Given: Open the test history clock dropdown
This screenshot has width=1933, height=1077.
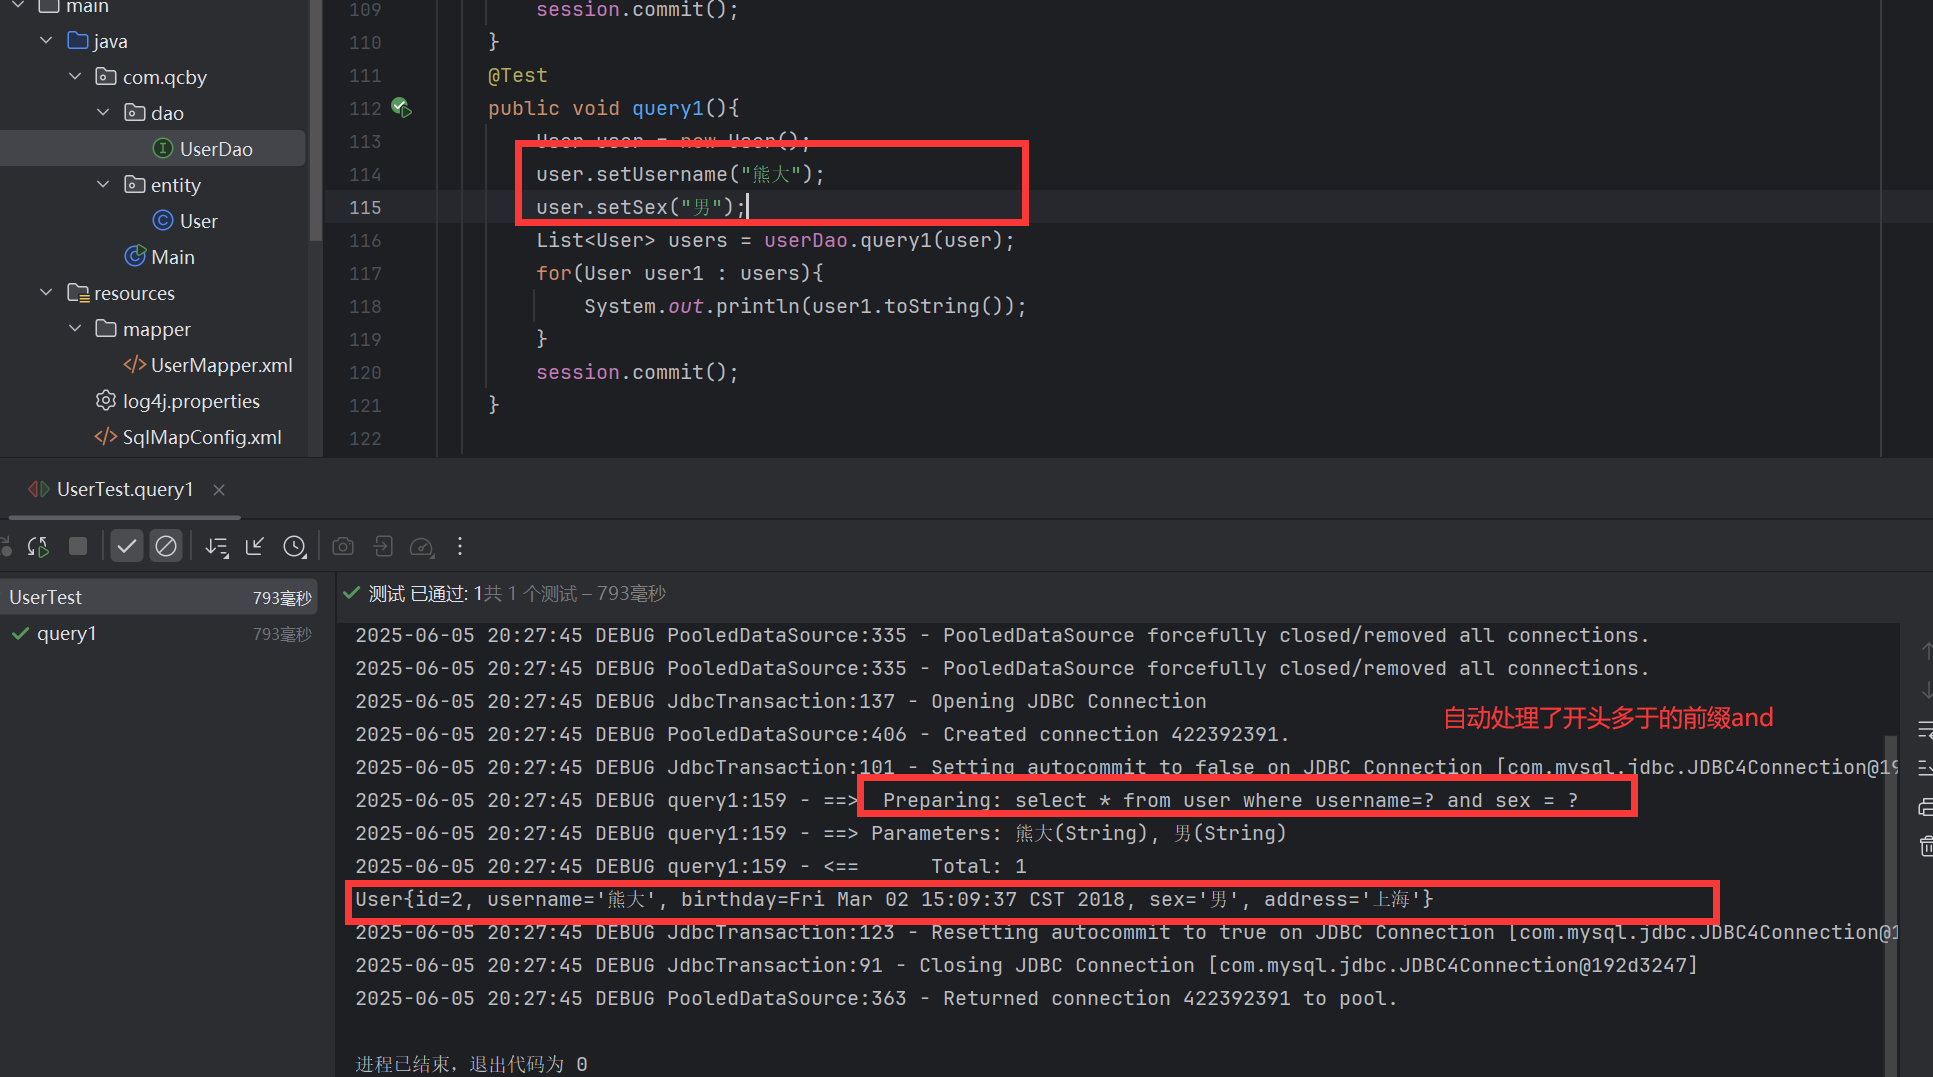Looking at the screenshot, I should tap(294, 546).
